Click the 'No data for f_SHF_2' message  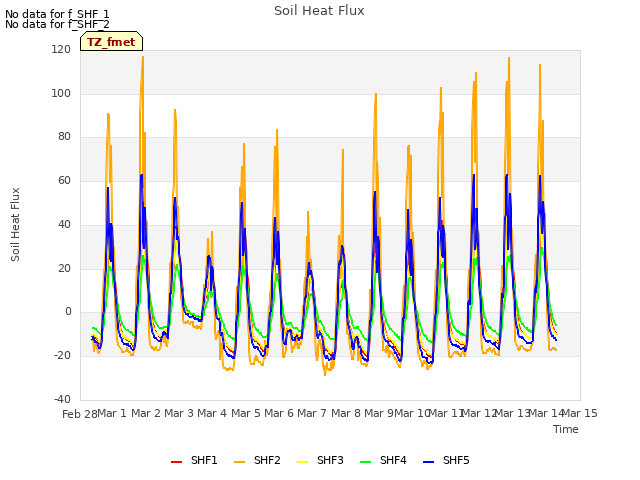coord(57,24)
